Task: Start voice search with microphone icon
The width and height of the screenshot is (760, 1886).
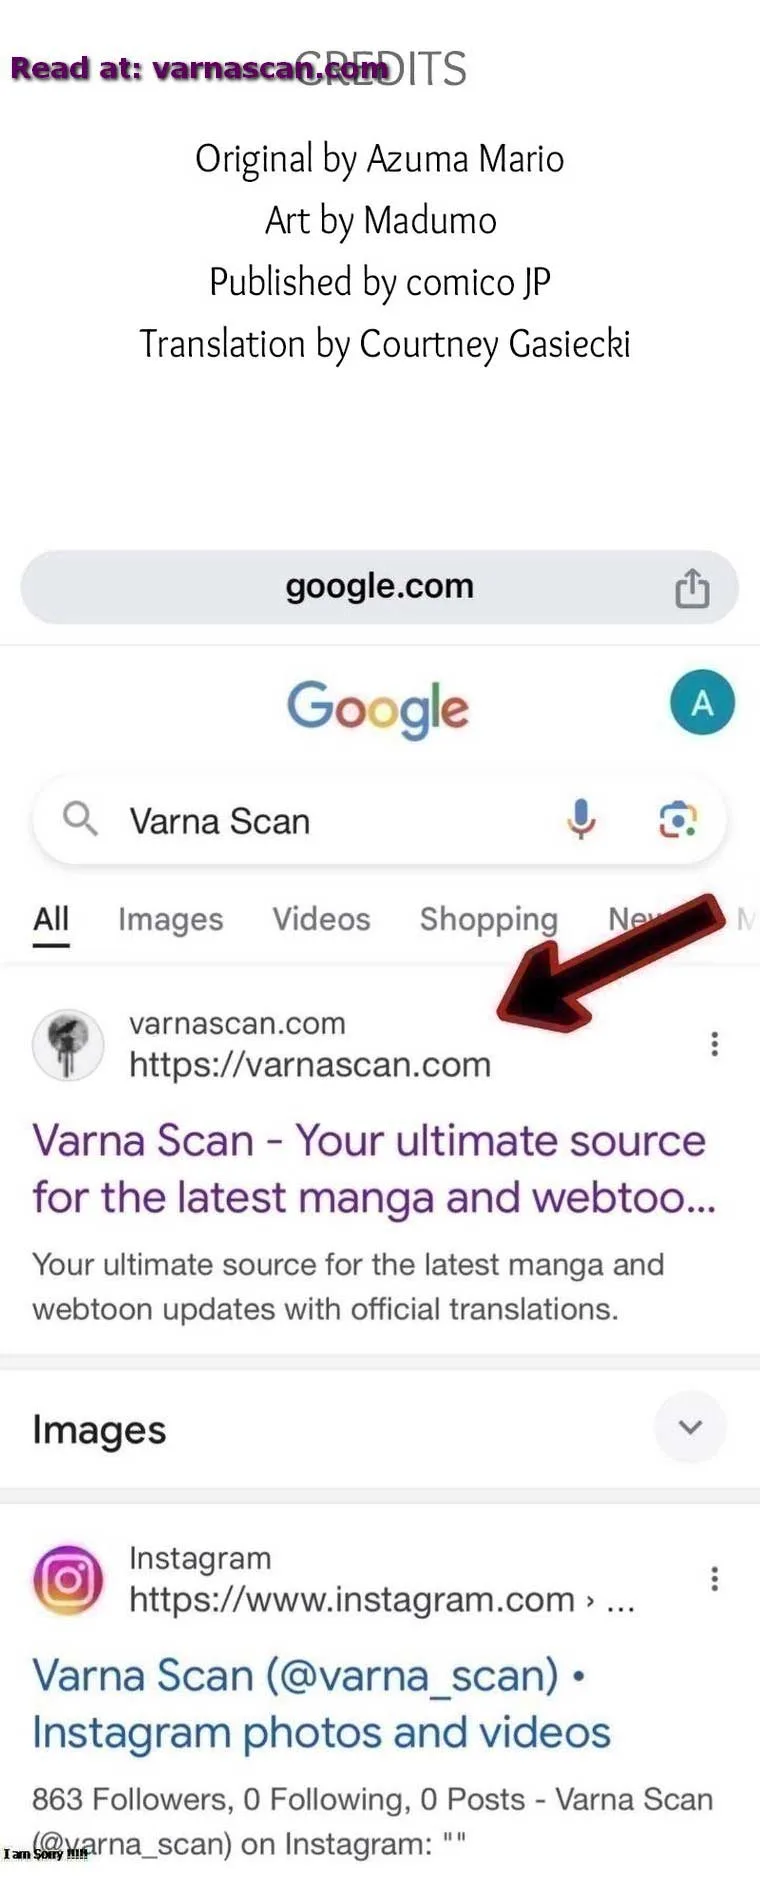Action: 581,819
